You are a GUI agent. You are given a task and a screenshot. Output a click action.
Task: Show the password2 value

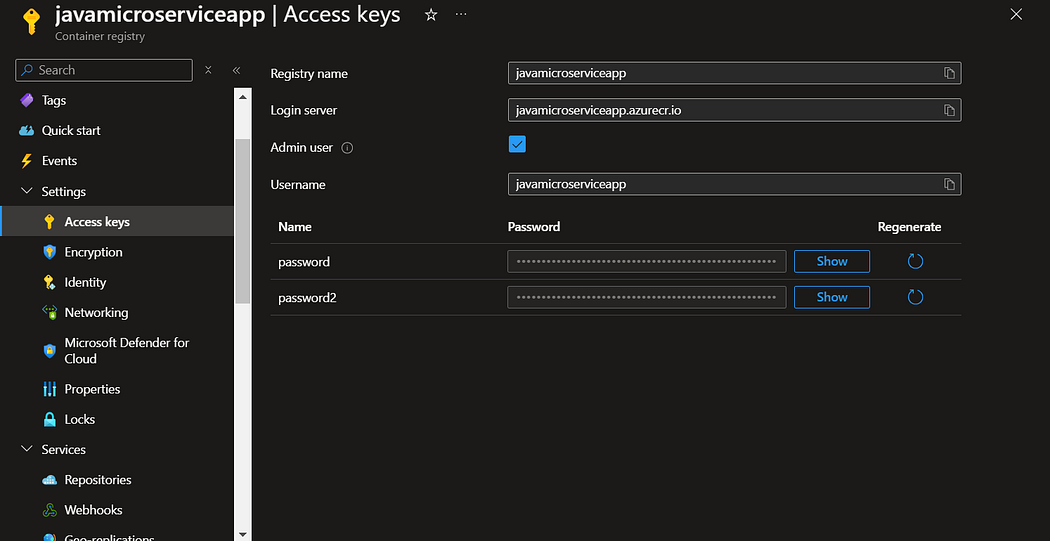point(832,297)
